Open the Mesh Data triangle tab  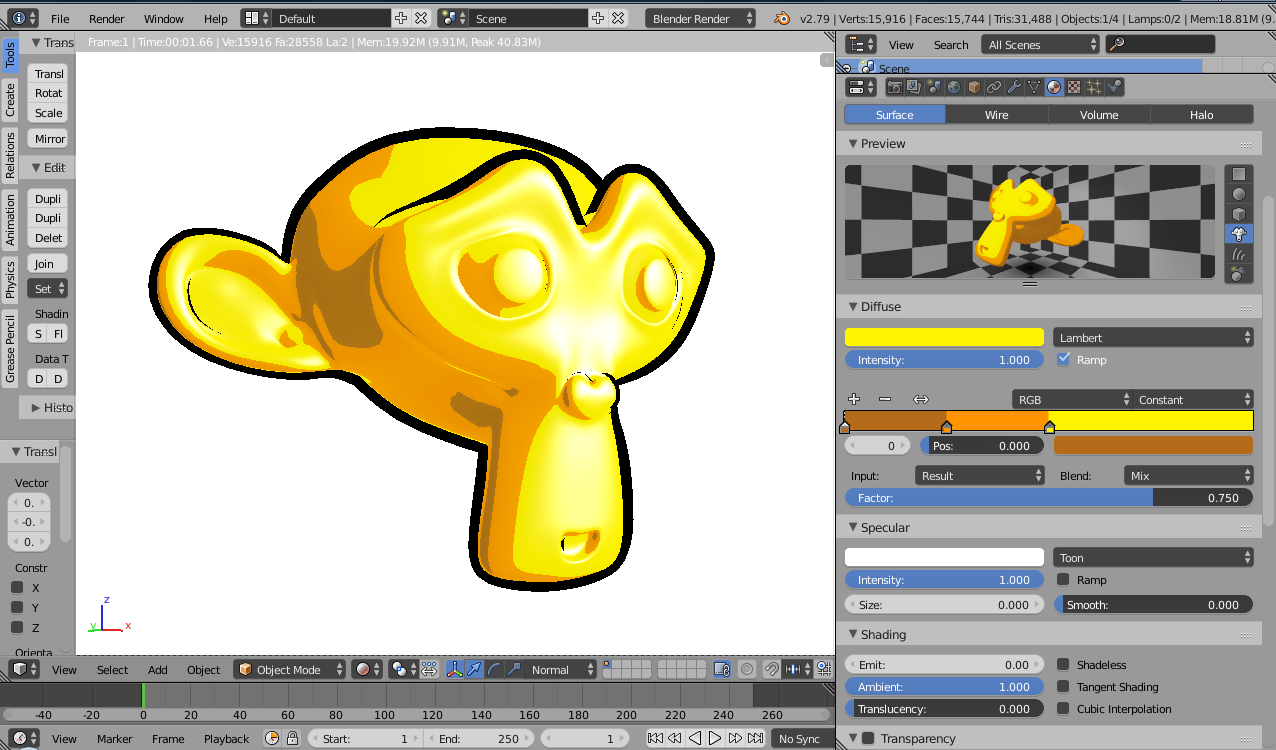pyautogui.click(x=1034, y=87)
